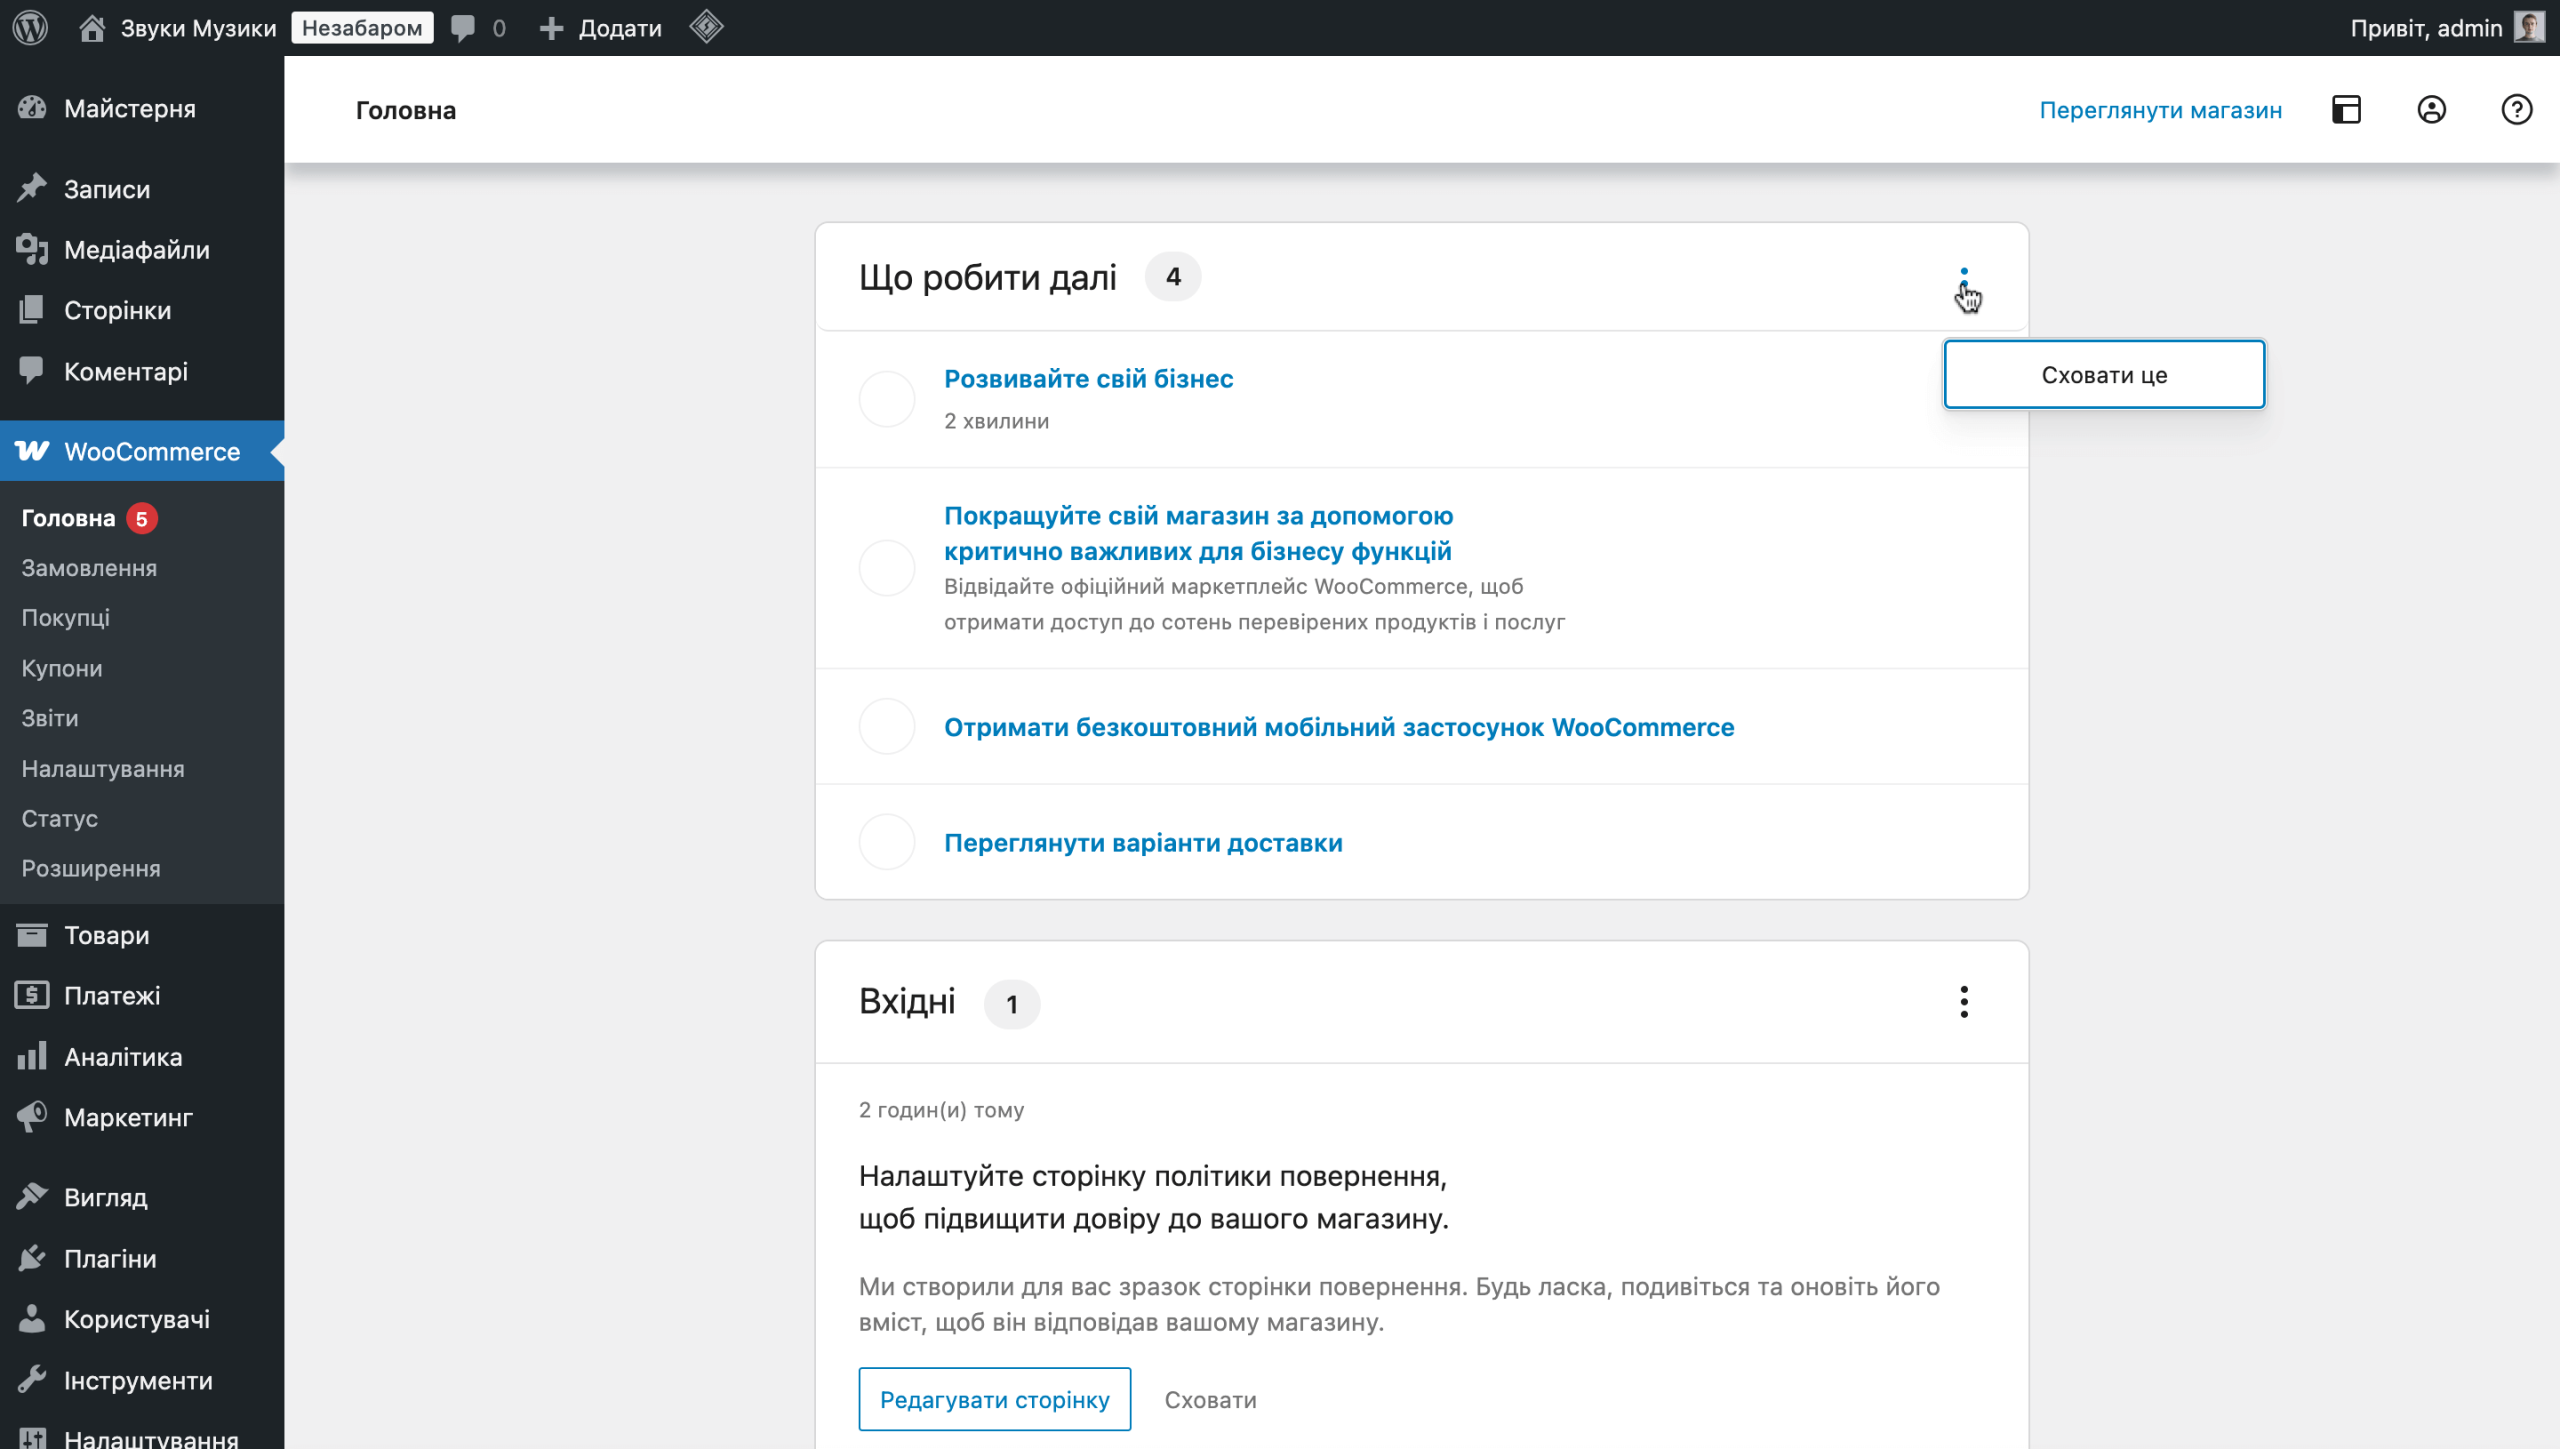Click 'Переглянути магазин' link
2560x1449 pixels.
pos(2160,110)
